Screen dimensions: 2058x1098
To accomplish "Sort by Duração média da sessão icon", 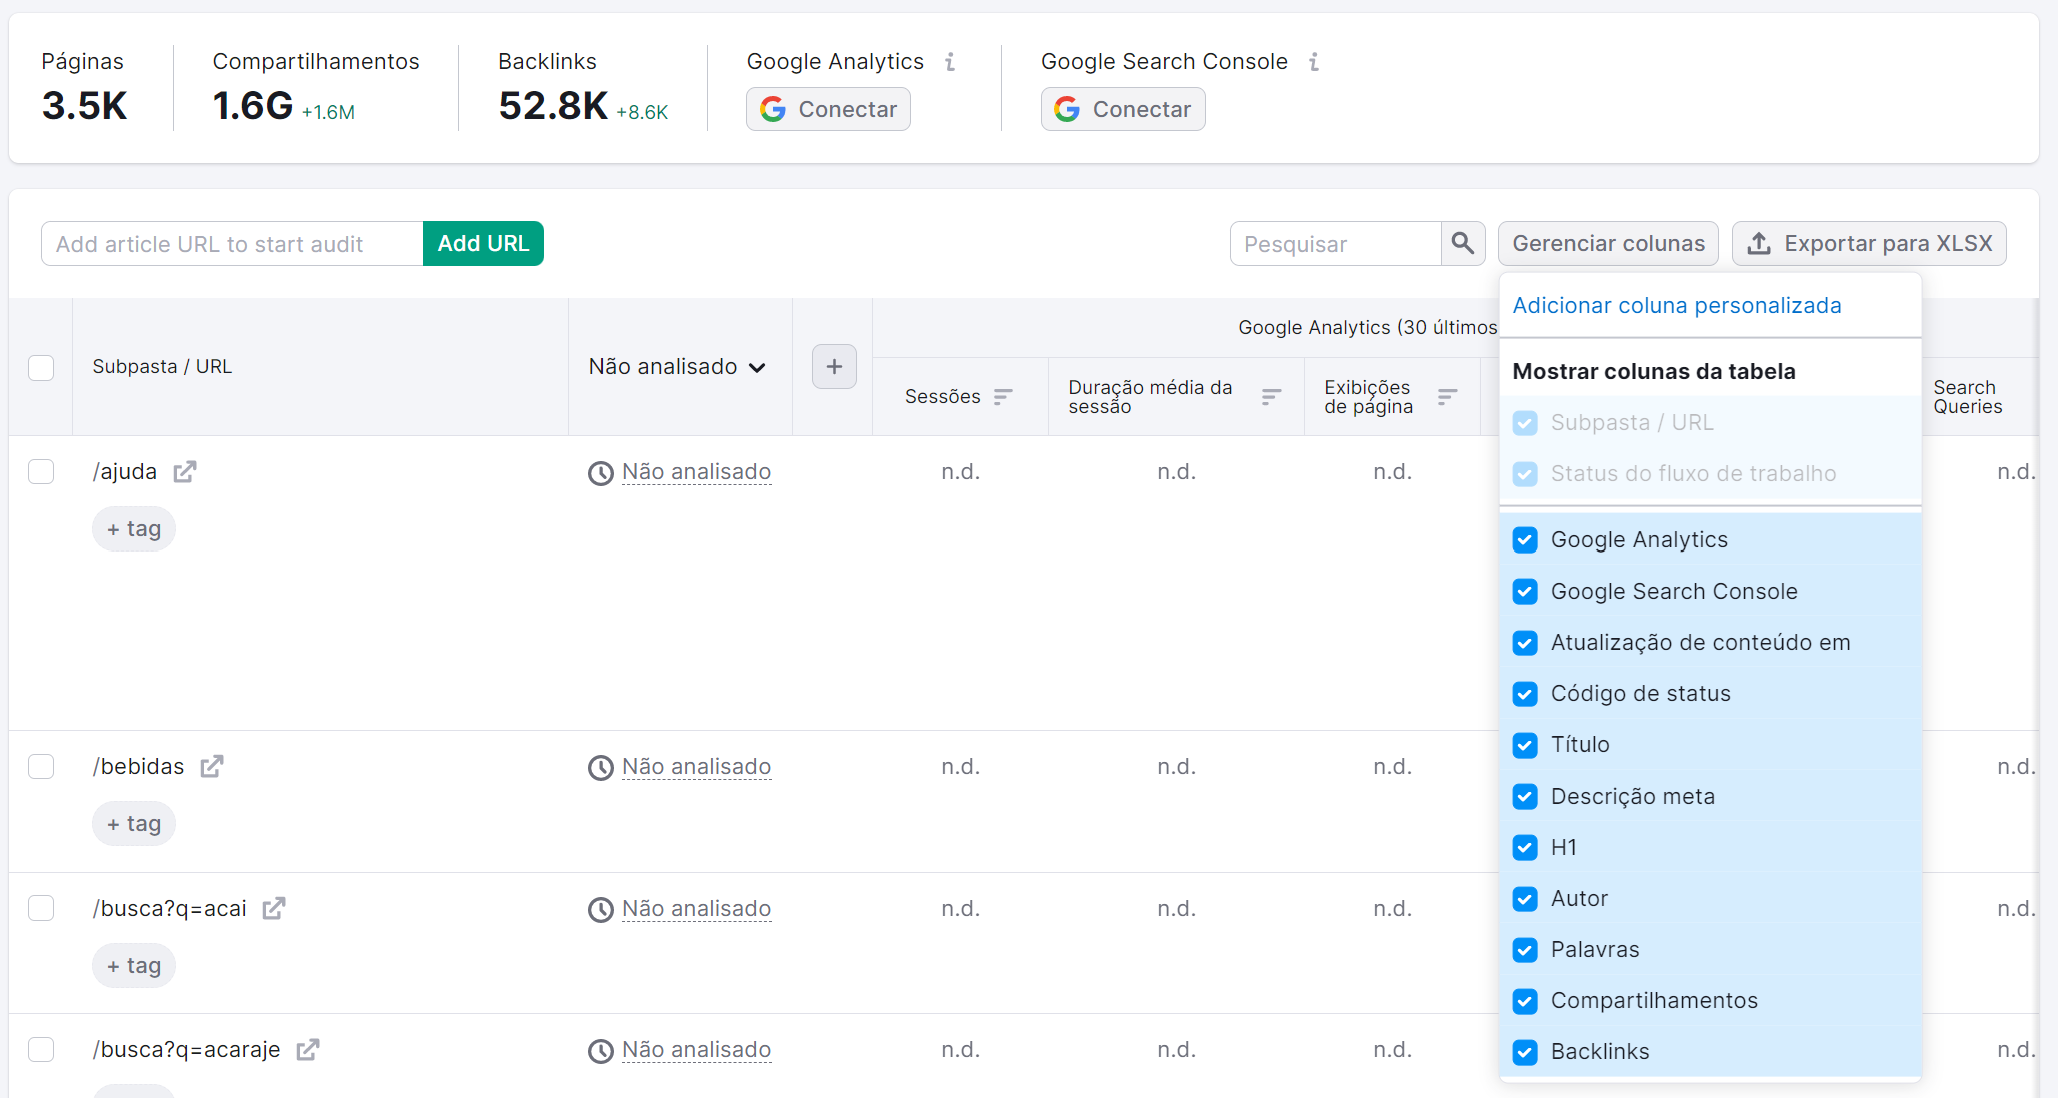I will click(1271, 397).
